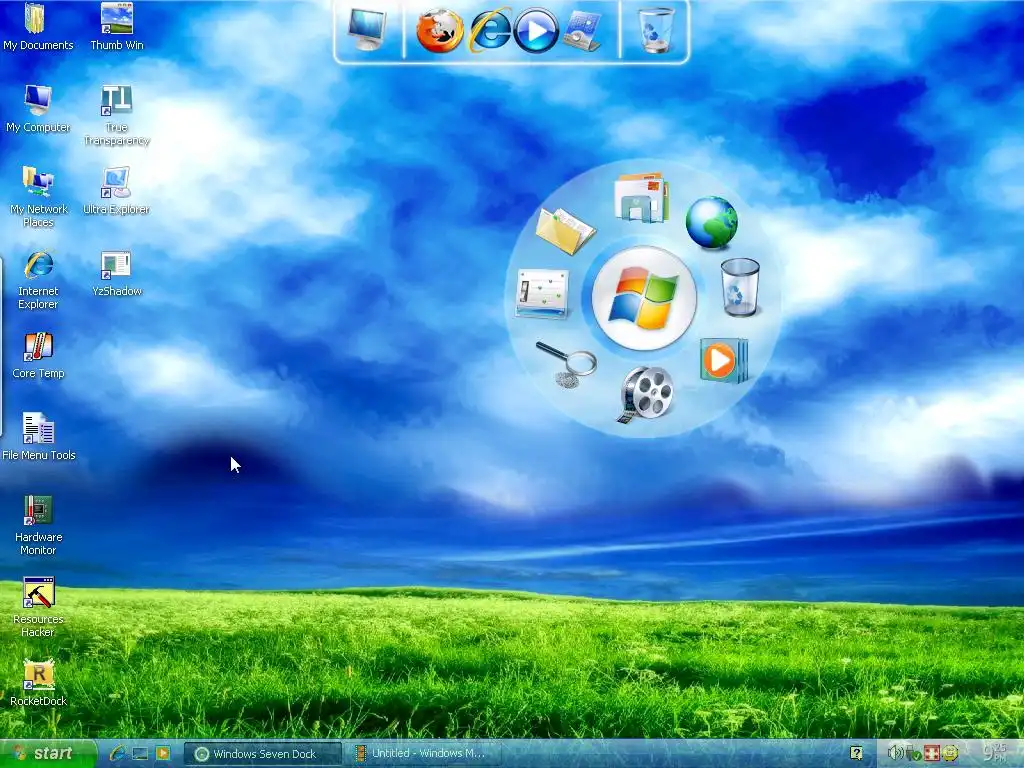Click Show Desktop quick launch icon
The height and width of the screenshot is (768, 1024).
(x=140, y=754)
